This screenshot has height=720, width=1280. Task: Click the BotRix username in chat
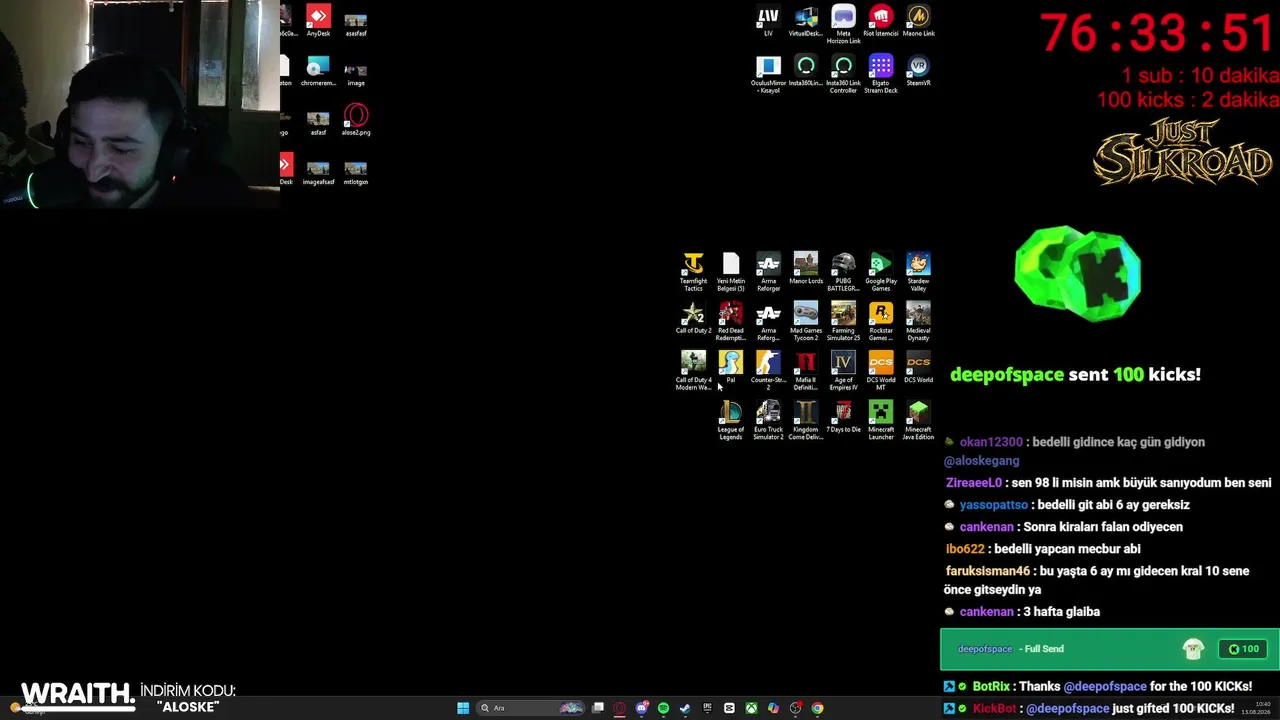click(x=992, y=687)
